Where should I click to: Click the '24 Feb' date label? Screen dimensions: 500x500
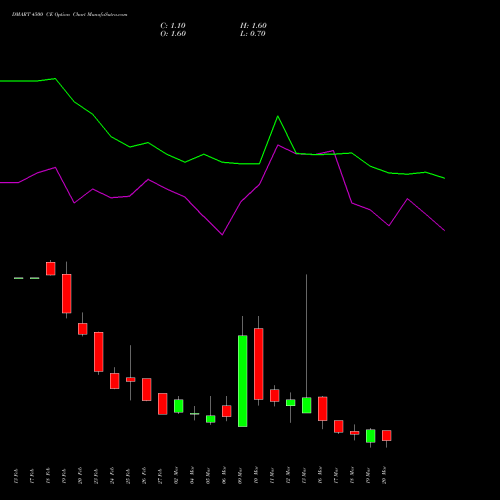click(112, 476)
